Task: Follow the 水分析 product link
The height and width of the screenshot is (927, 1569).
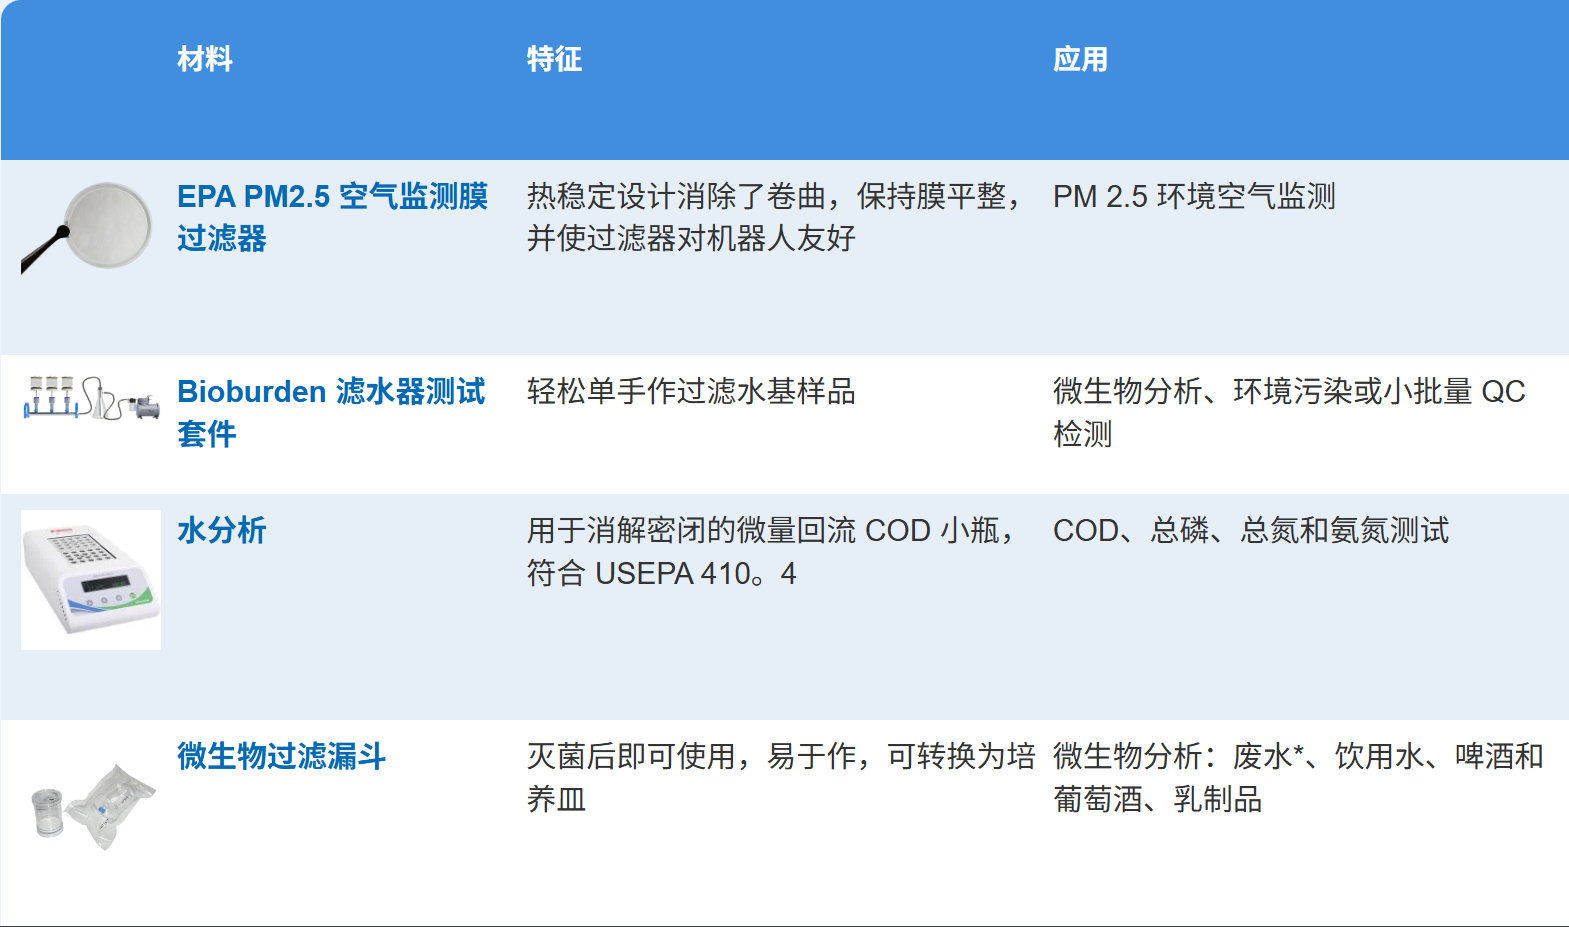Action: (222, 530)
